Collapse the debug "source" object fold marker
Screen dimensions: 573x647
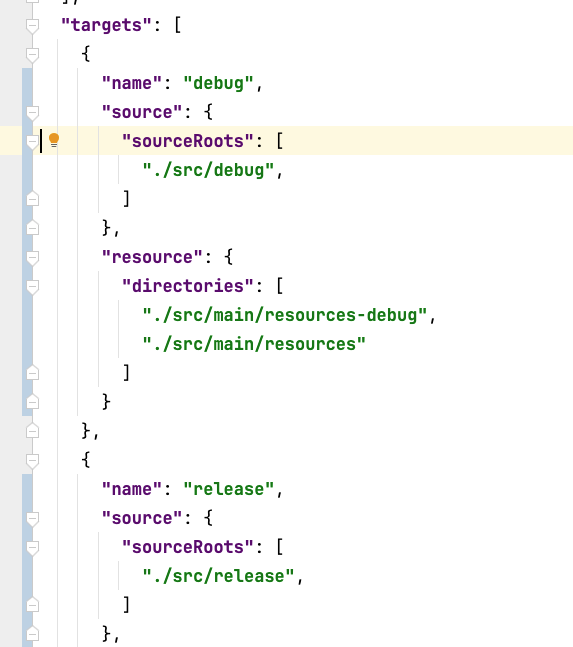click(x=32, y=113)
